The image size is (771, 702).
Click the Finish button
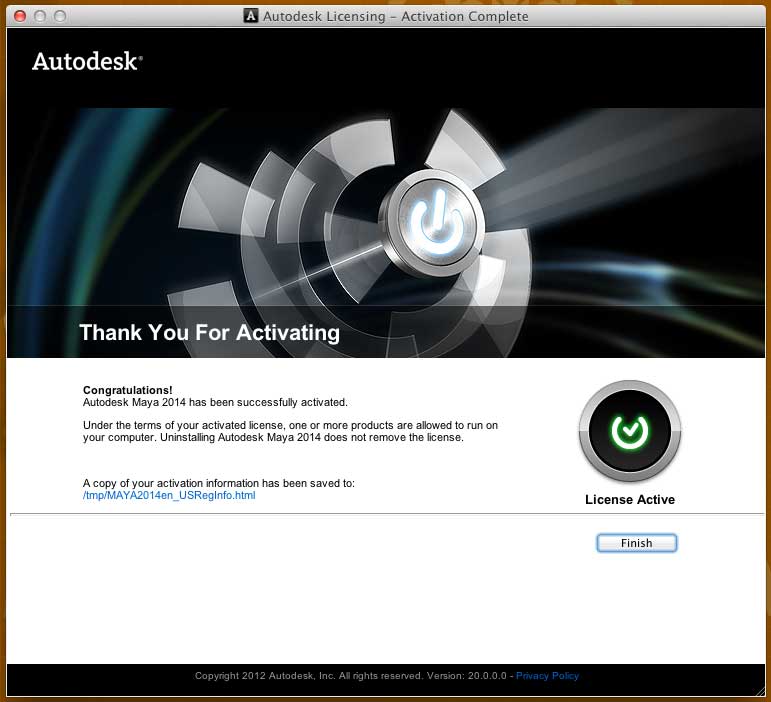coord(636,543)
